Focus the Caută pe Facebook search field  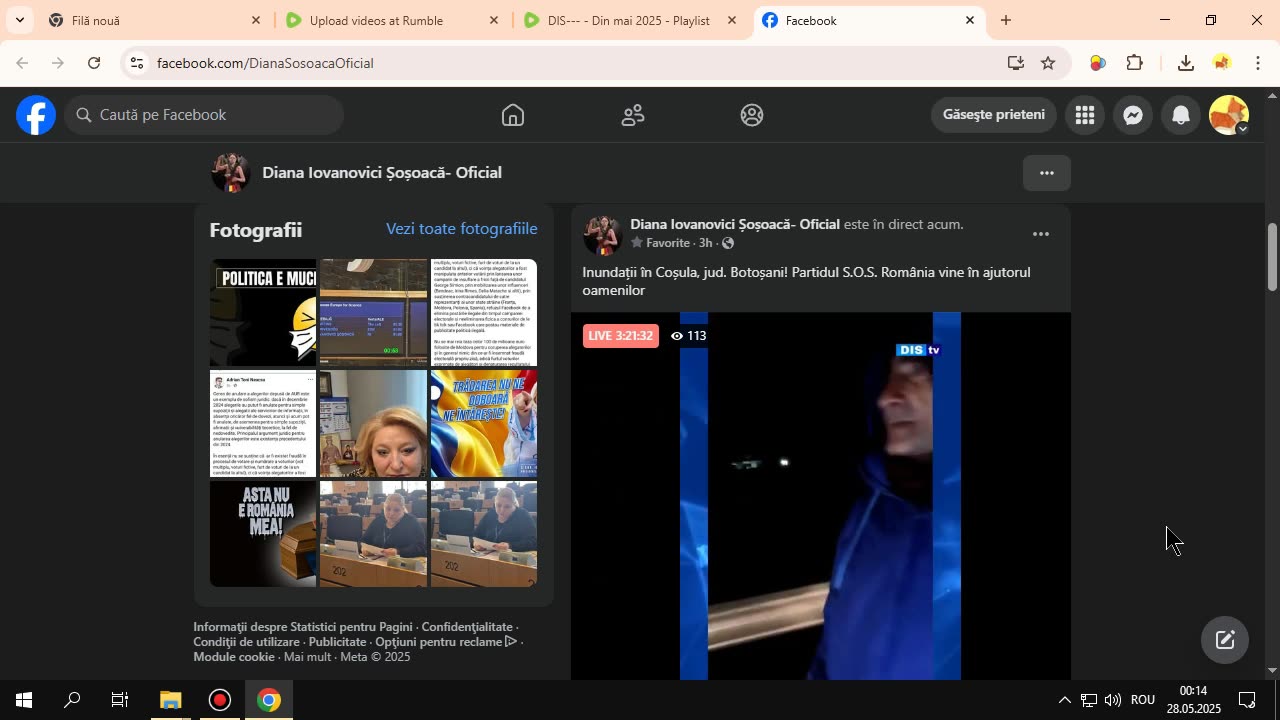(x=205, y=115)
